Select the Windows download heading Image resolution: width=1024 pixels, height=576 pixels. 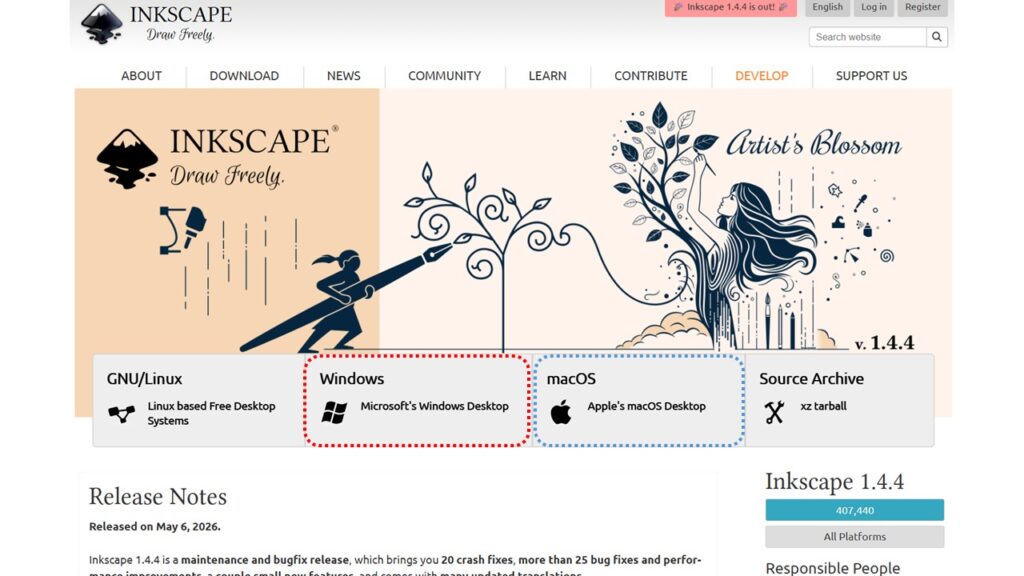tap(351, 379)
